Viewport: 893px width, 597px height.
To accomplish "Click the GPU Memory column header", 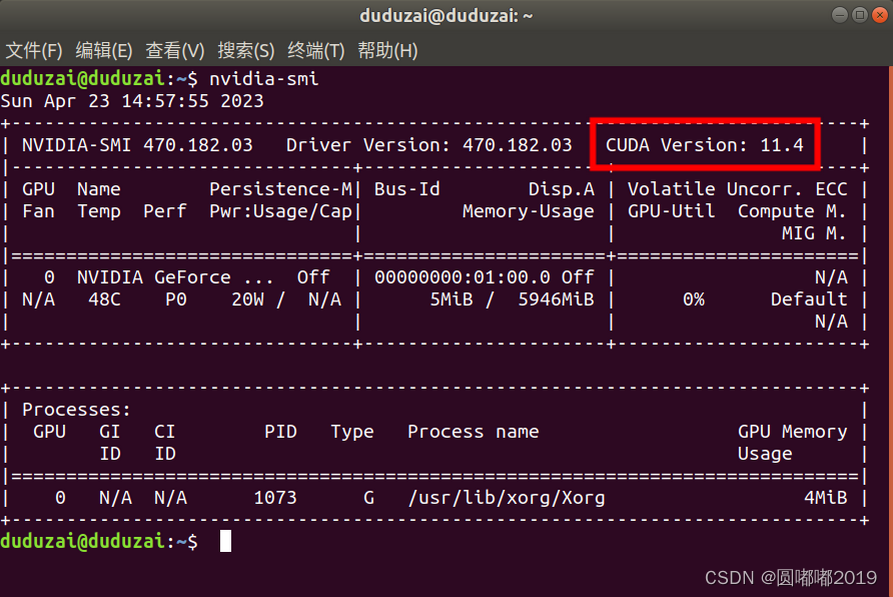I will [x=792, y=432].
